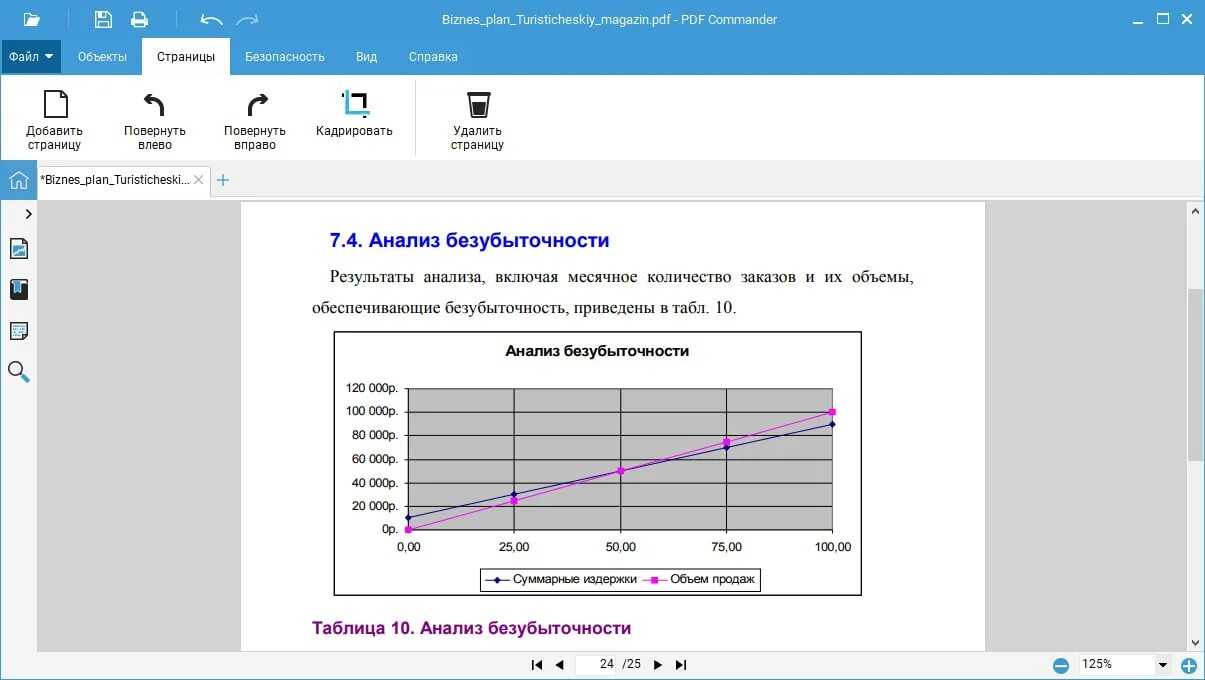Screen dimensions: 1205x680
Task: Open the Файл dropdown menu
Action: (31, 57)
